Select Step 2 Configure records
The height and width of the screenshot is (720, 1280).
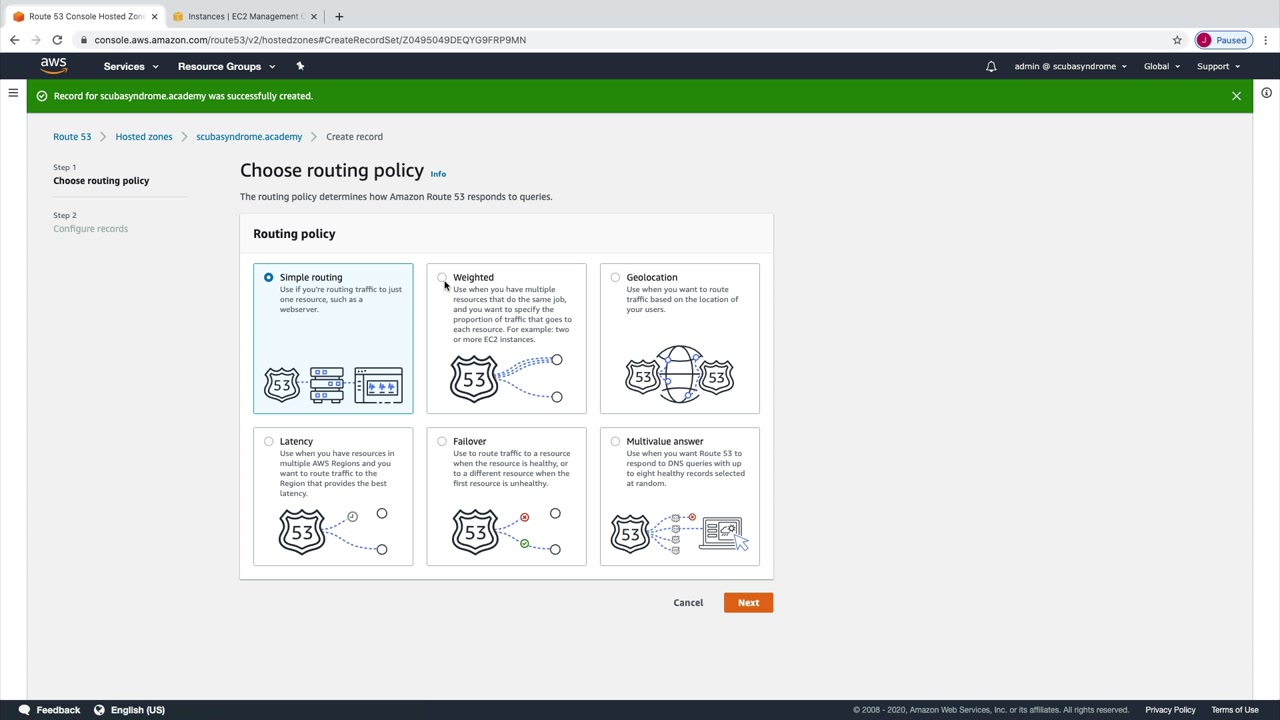pos(90,229)
